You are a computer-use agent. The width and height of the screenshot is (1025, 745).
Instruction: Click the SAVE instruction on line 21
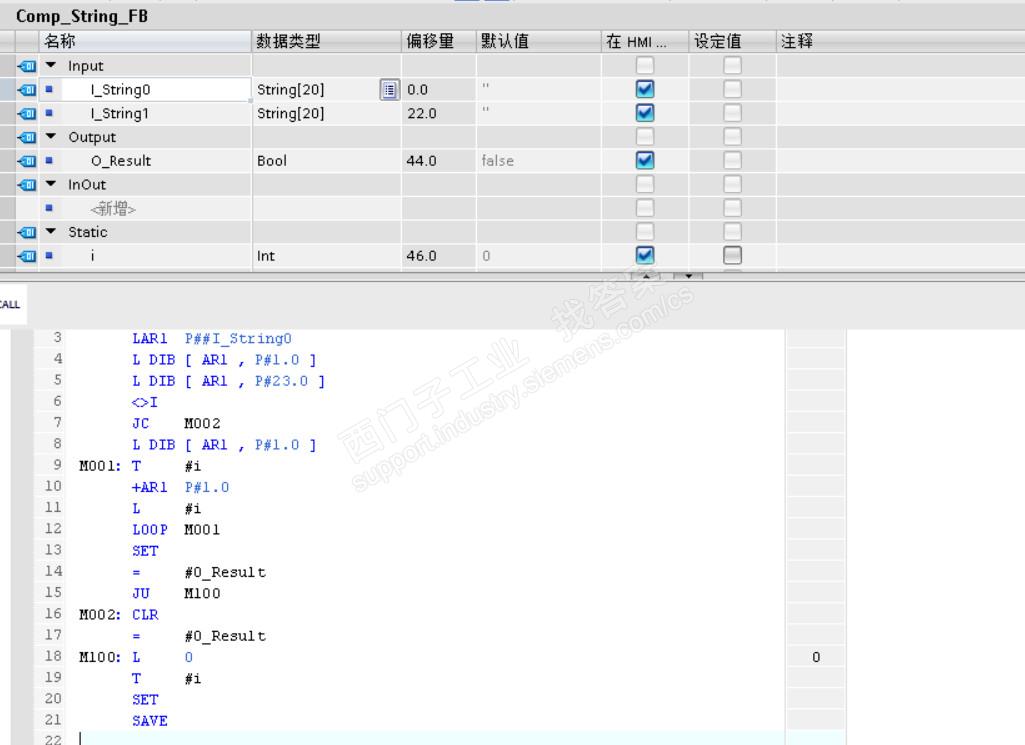click(x=150, y=721)
